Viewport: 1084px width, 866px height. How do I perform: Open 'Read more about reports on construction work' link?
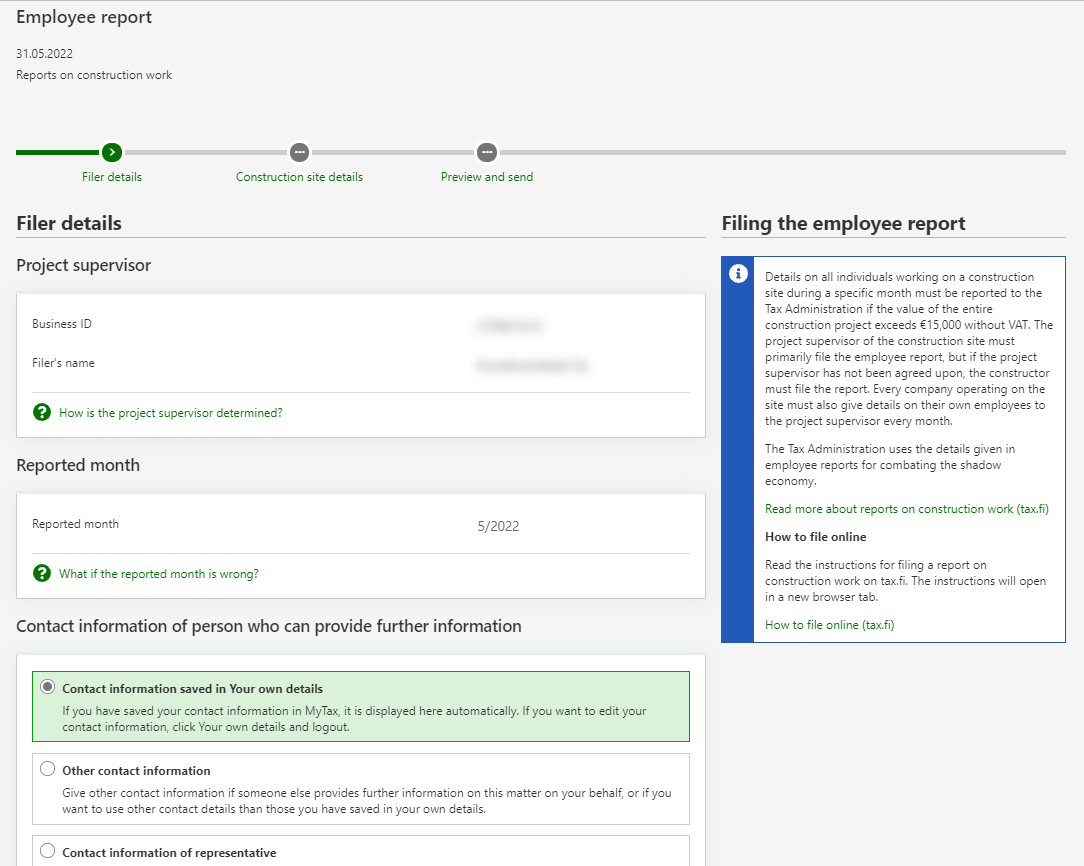(x=906, y=509)
